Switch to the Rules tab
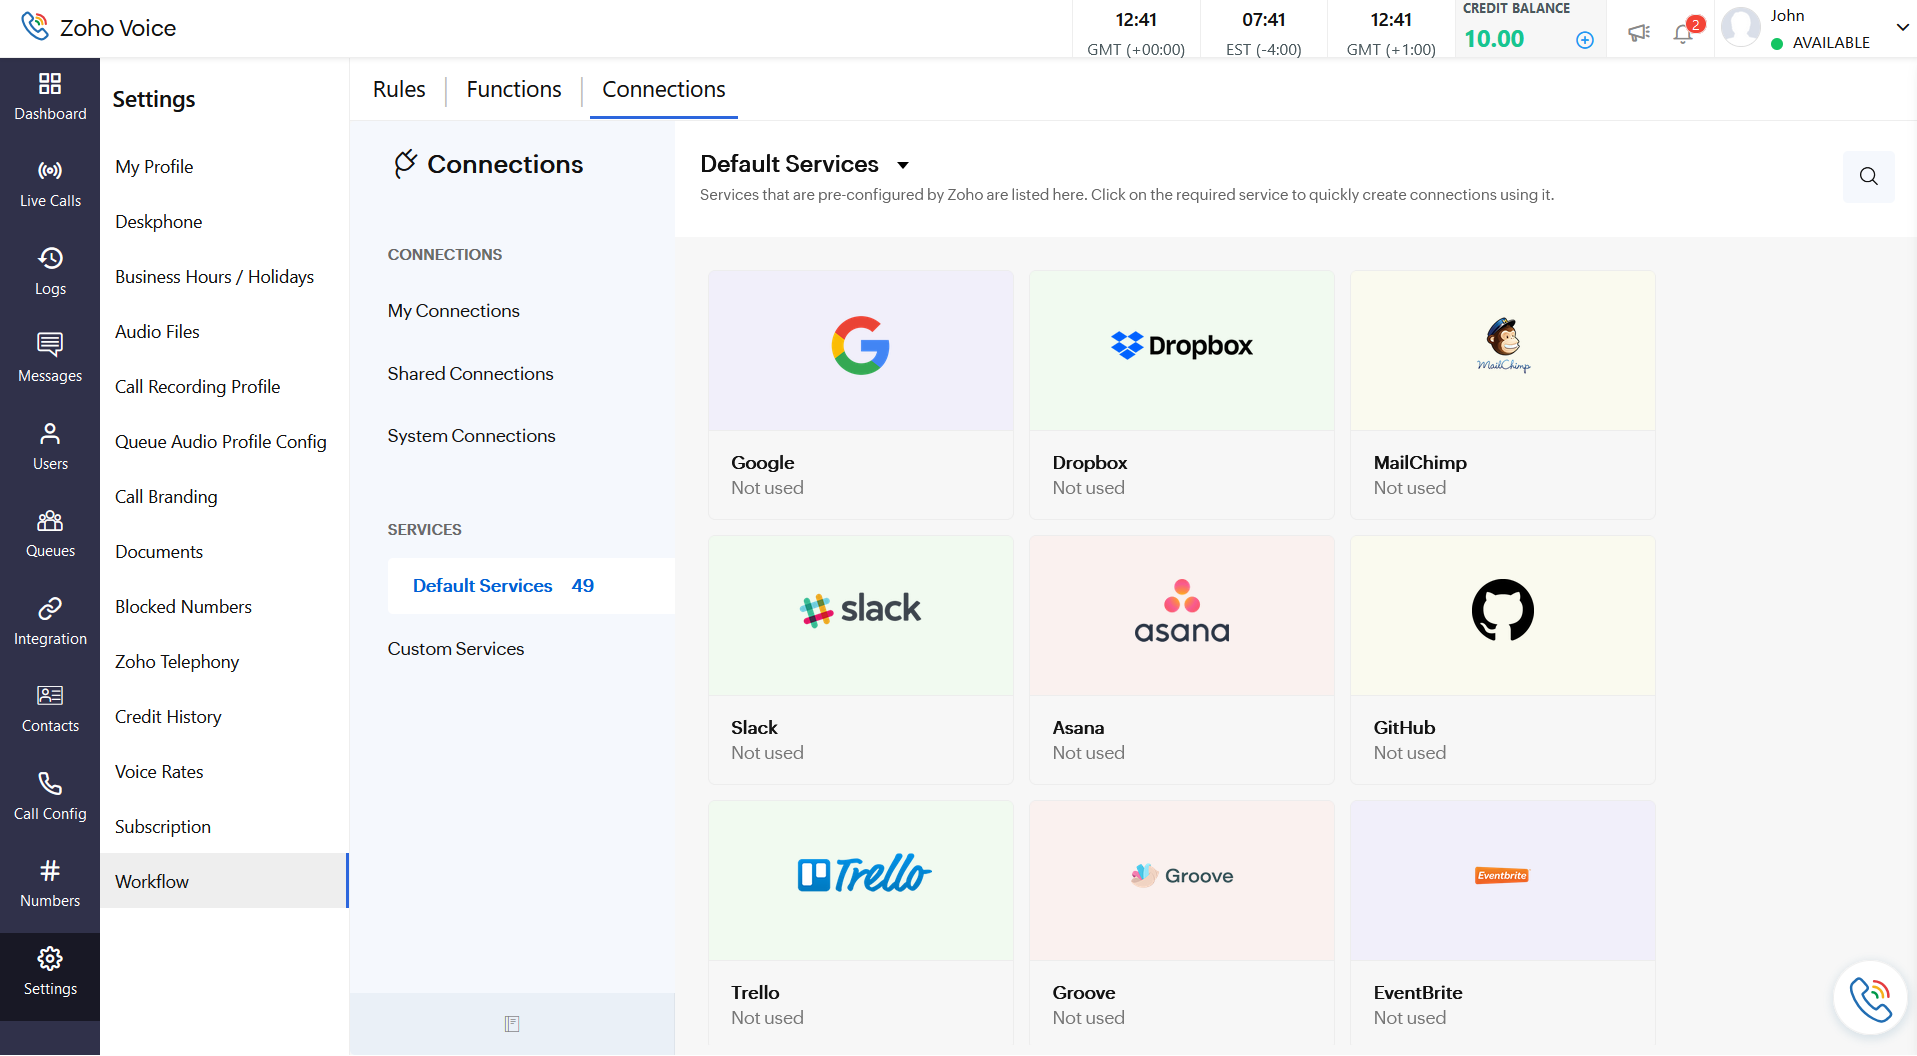1917x1056 pixels. click(x=399, y=90)
